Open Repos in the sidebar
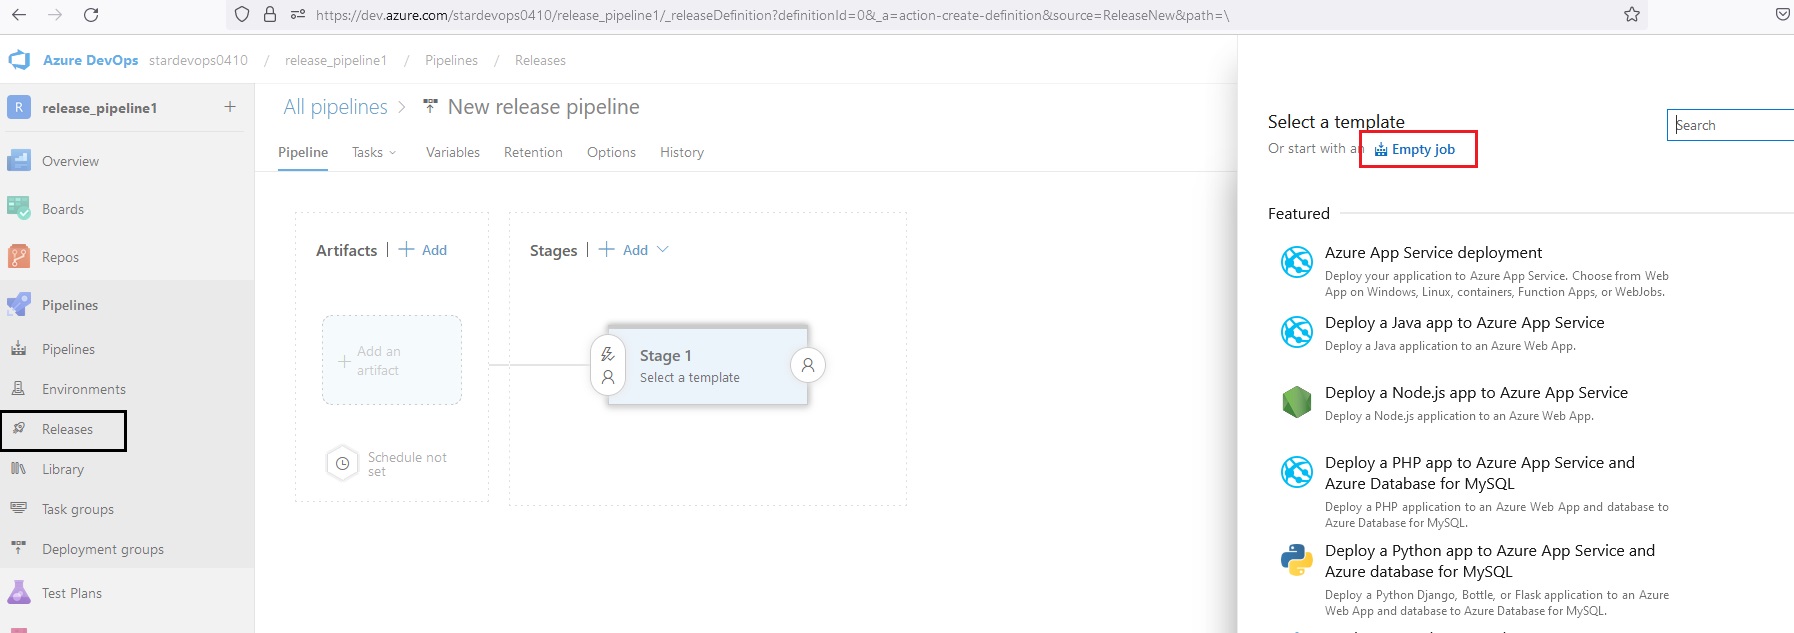This screenshot has height=633, width=1794. 60,257
